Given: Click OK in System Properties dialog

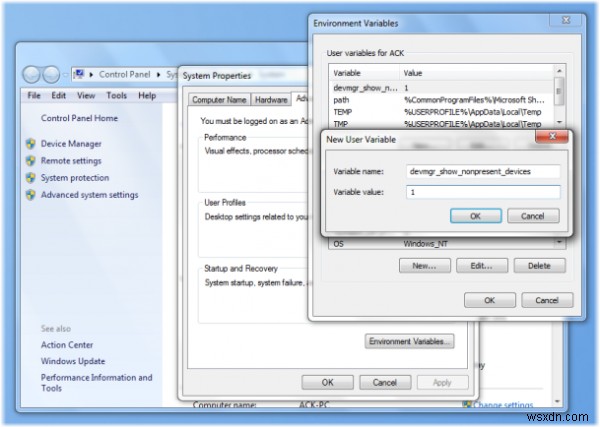Looking at the screenshot, I should point(328,382).
